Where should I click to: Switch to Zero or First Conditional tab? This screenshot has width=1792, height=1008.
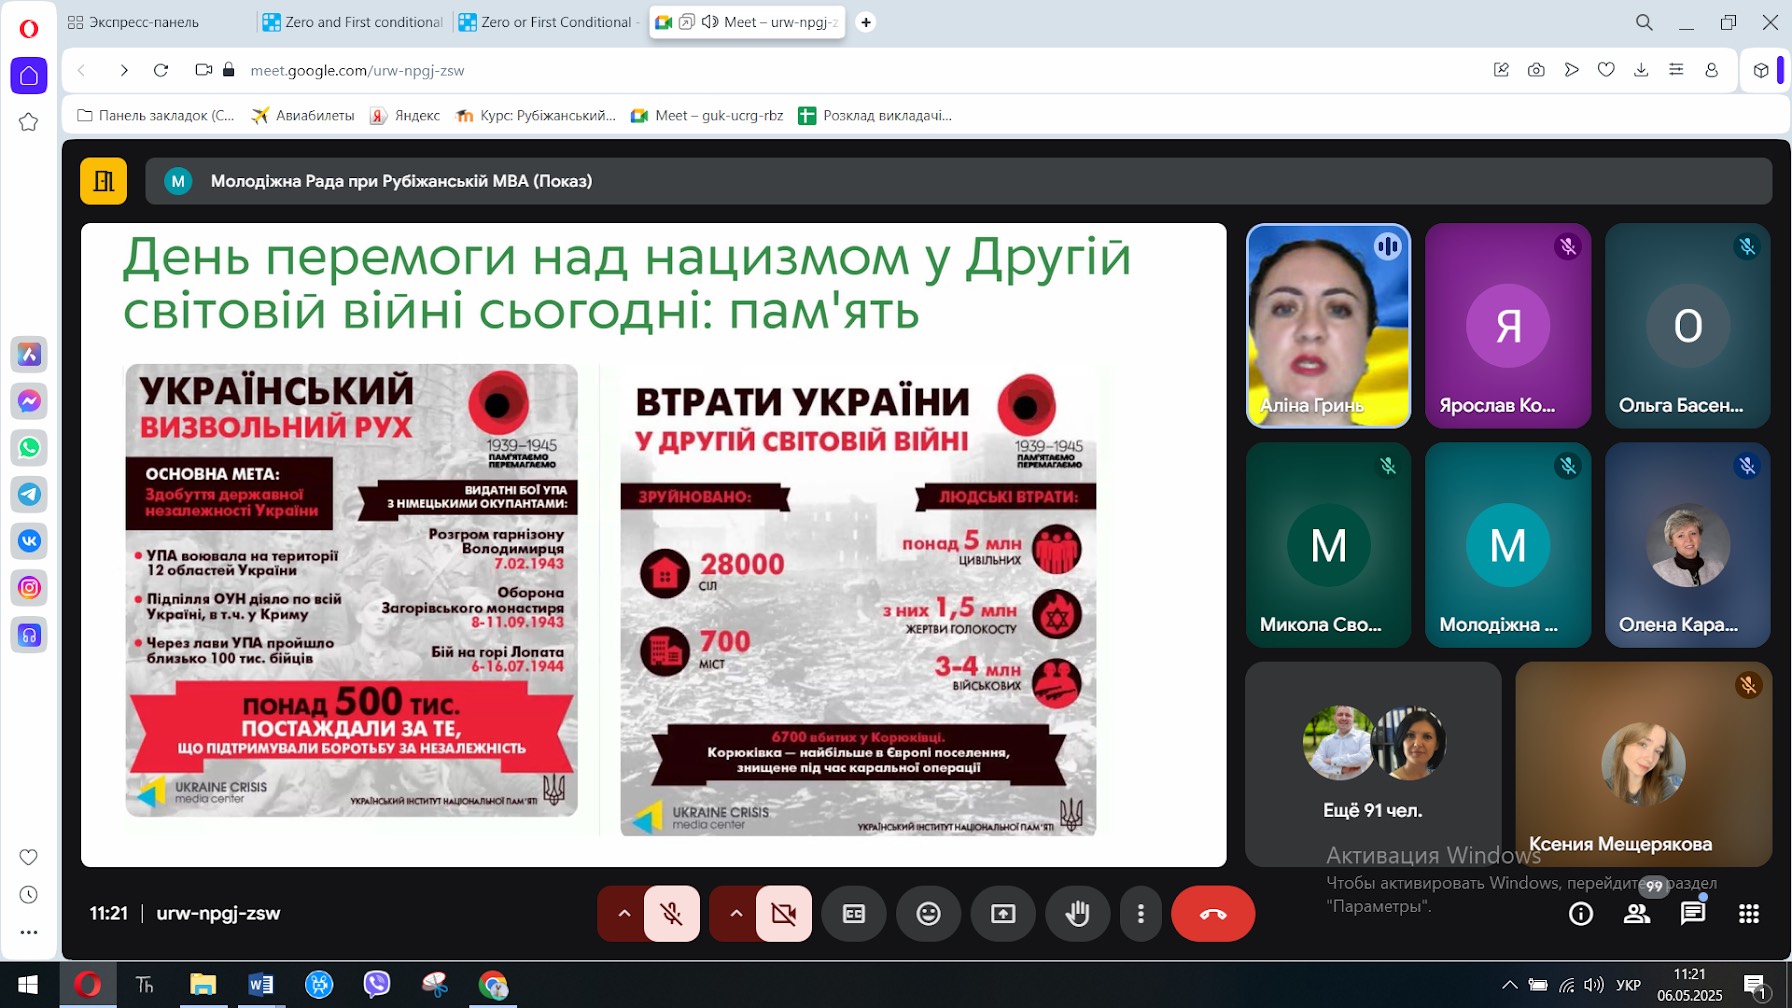(549, 22)
